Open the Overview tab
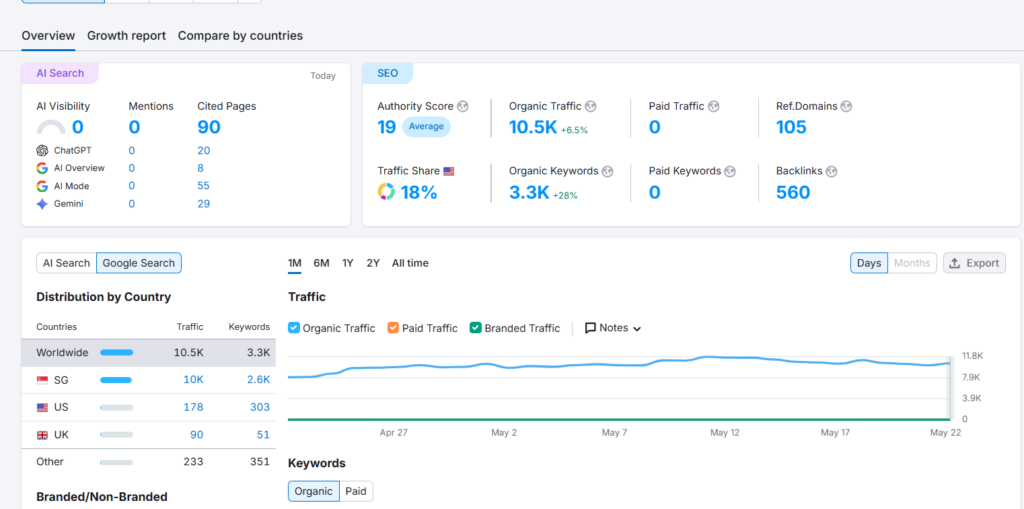 coord(48,36)
